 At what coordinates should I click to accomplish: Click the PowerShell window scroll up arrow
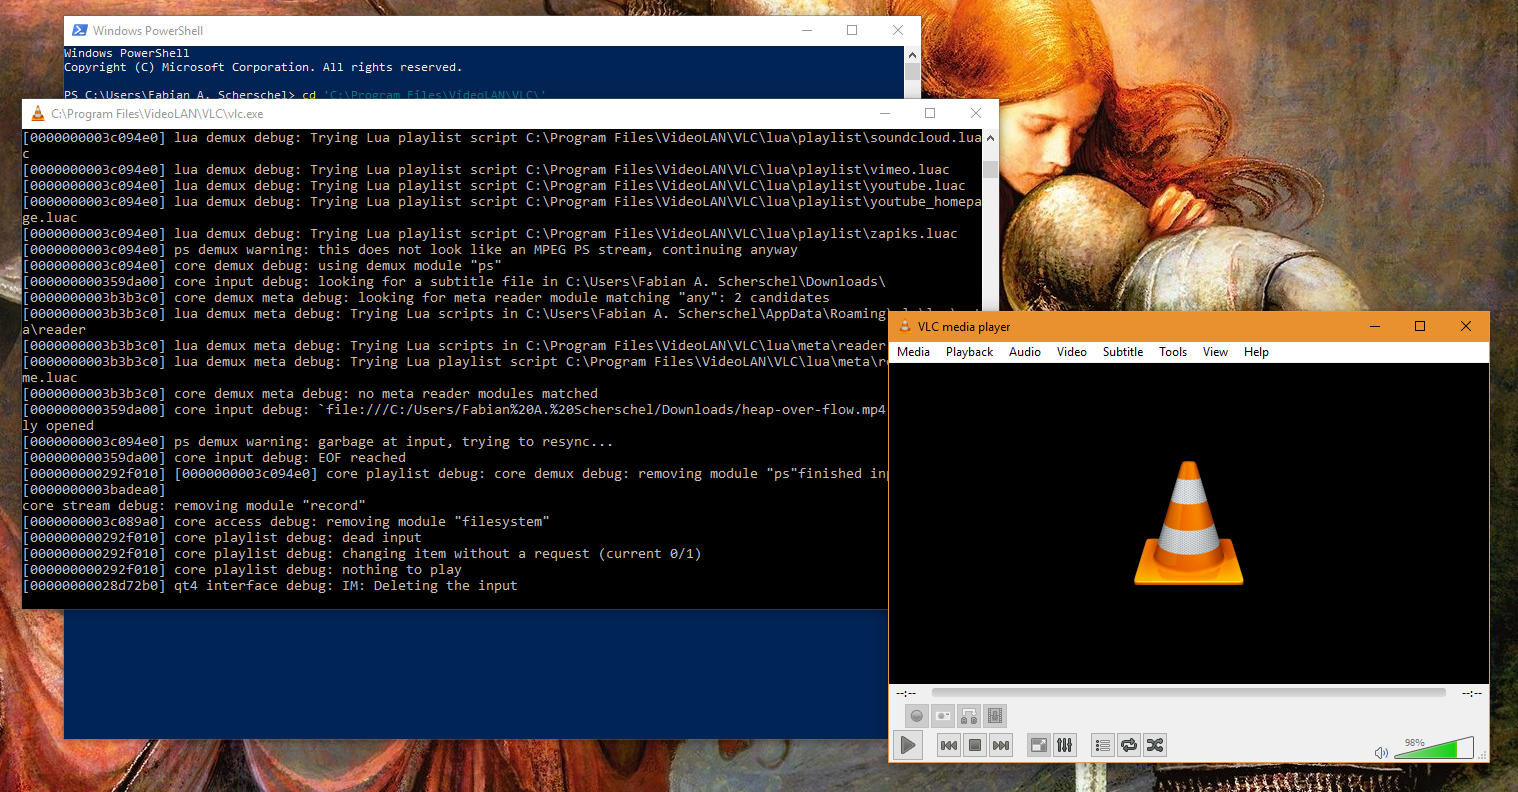click(x=912, y=55)
